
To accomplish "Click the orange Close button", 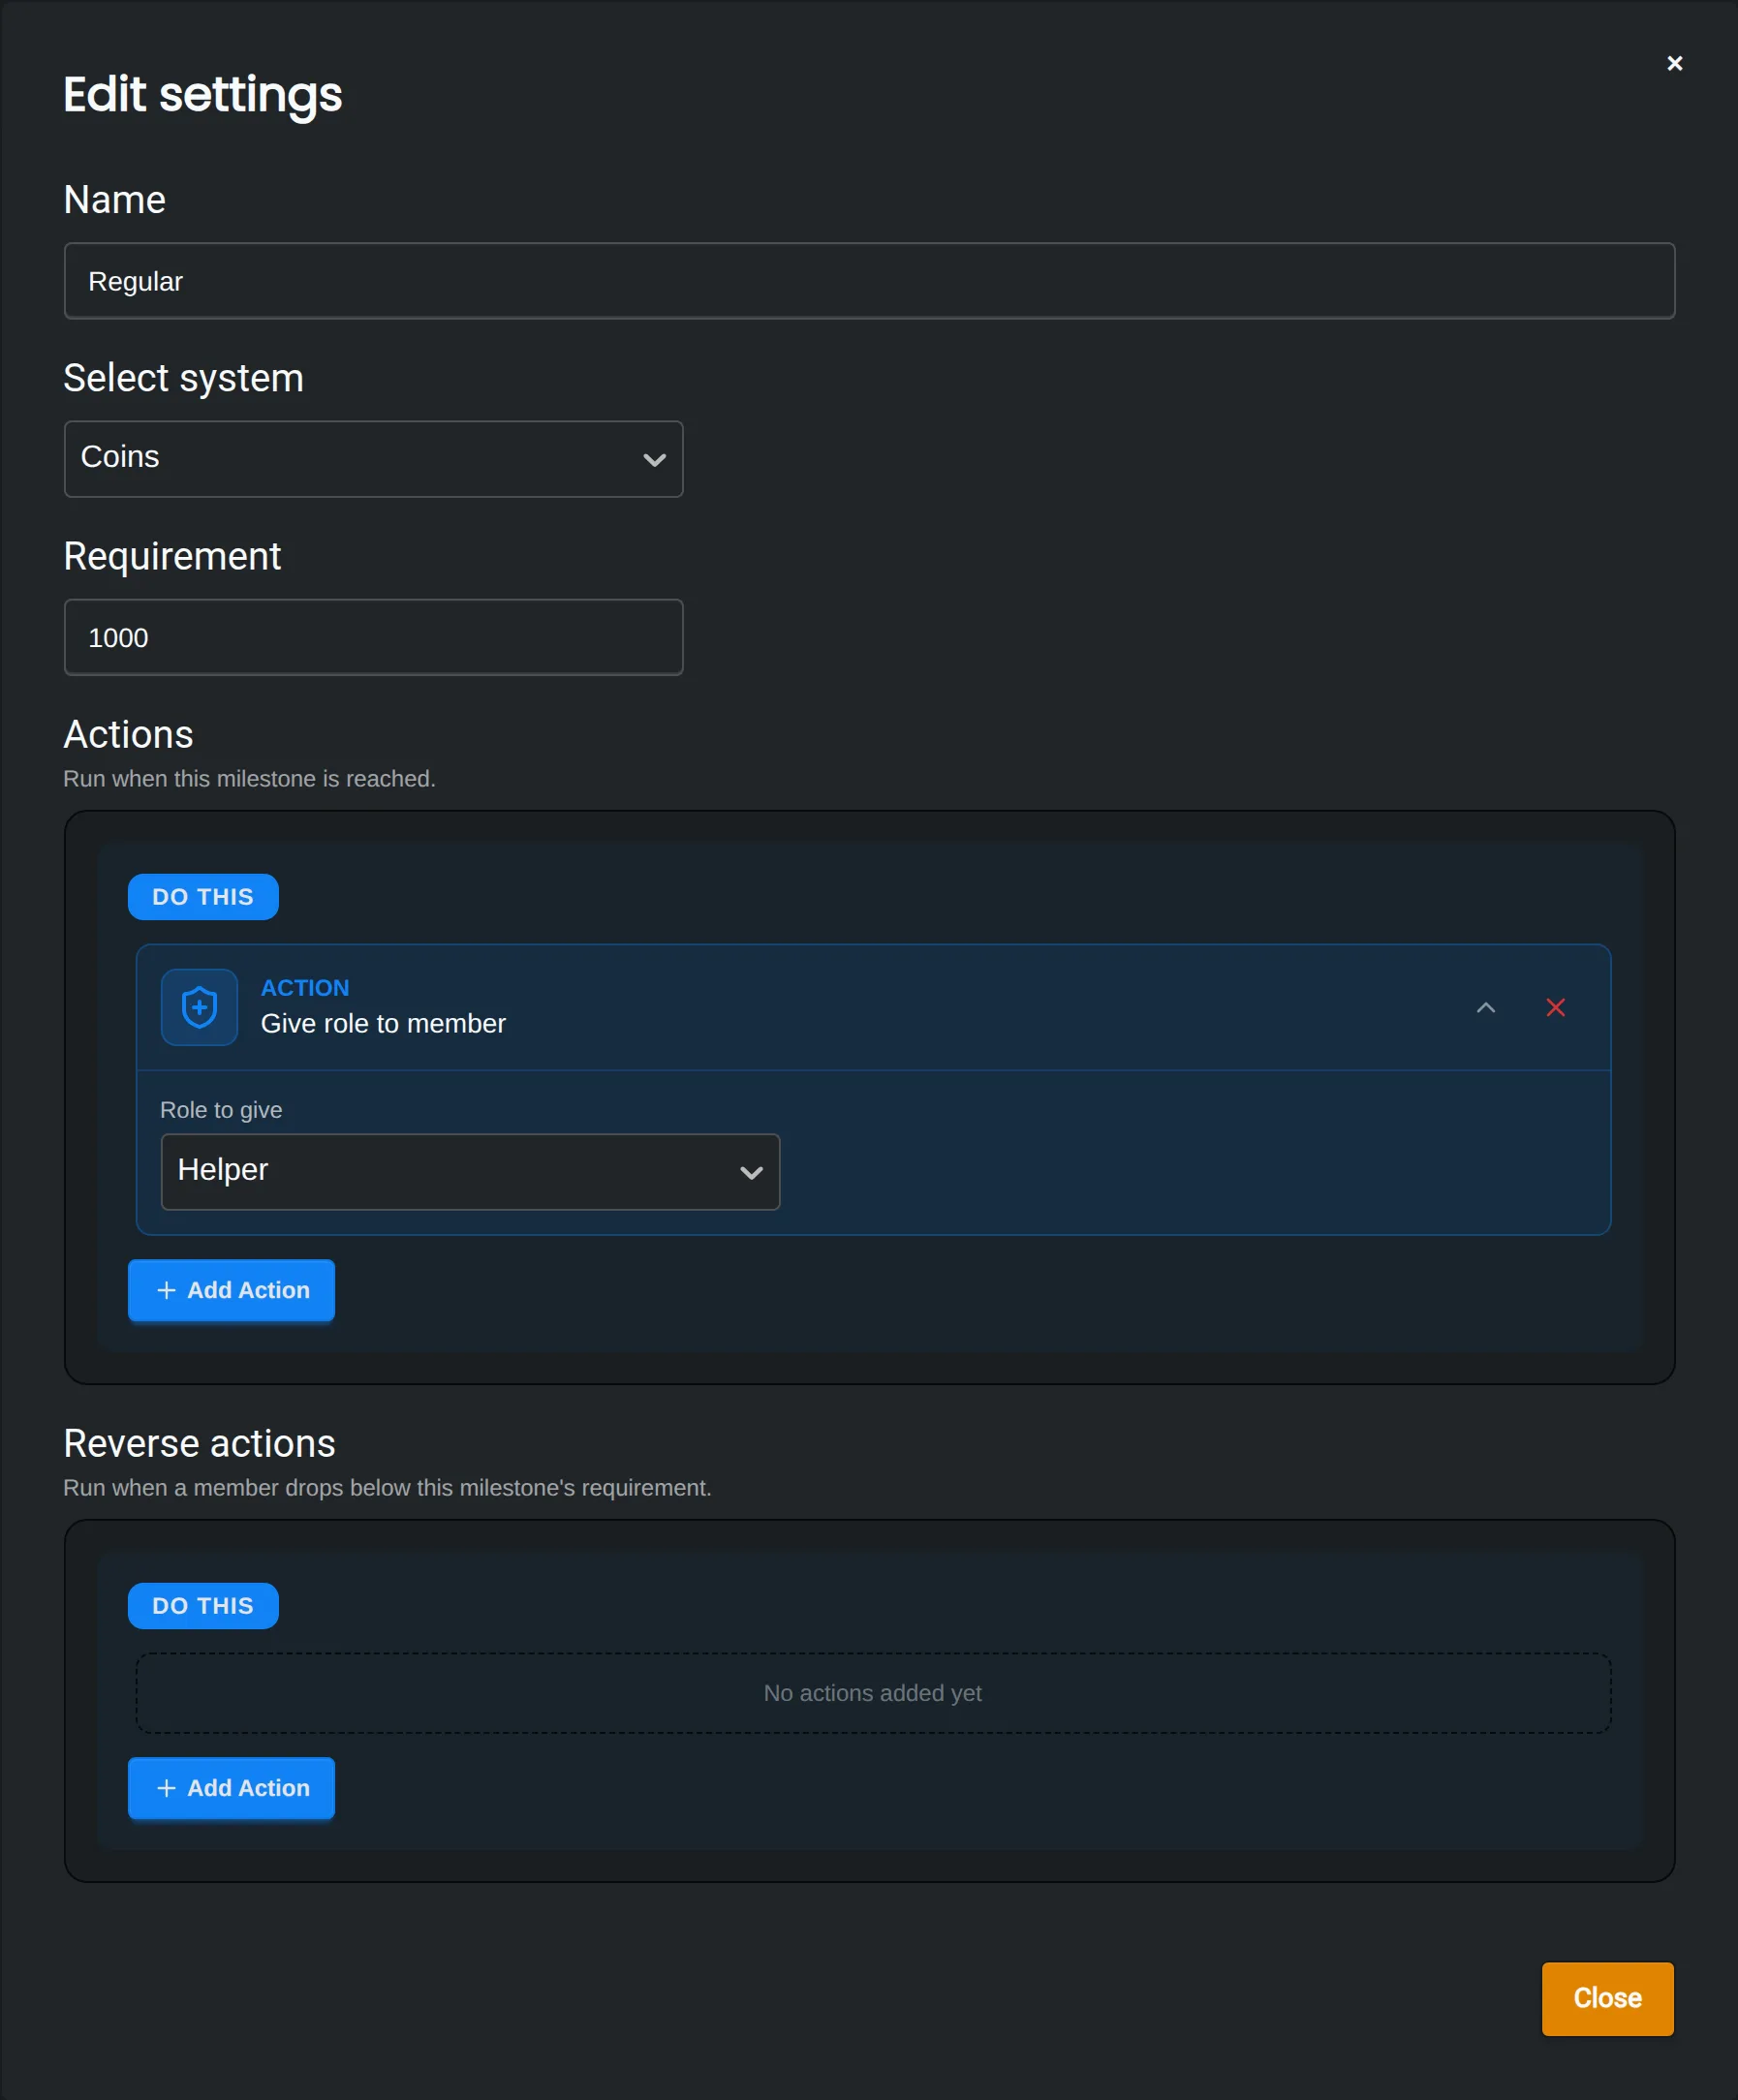I will pos(1607,1998).
